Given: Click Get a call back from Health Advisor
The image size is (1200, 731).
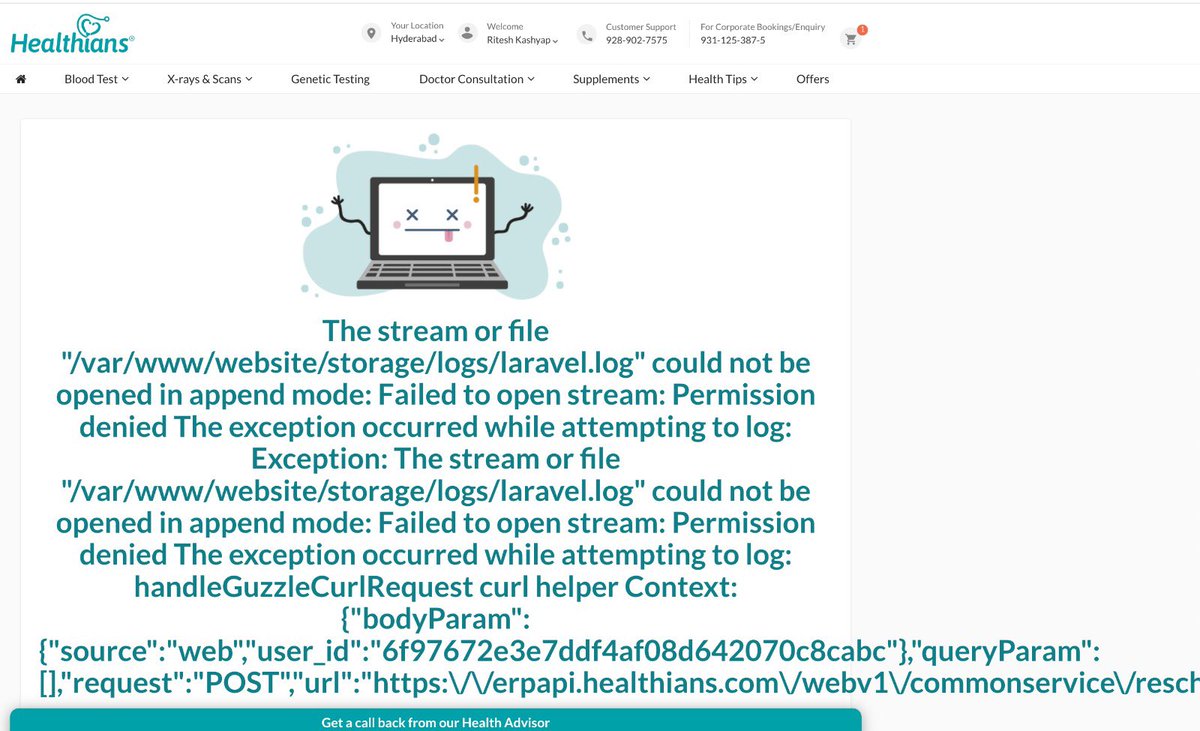Looking at the screenshot, I should (435, 721).
